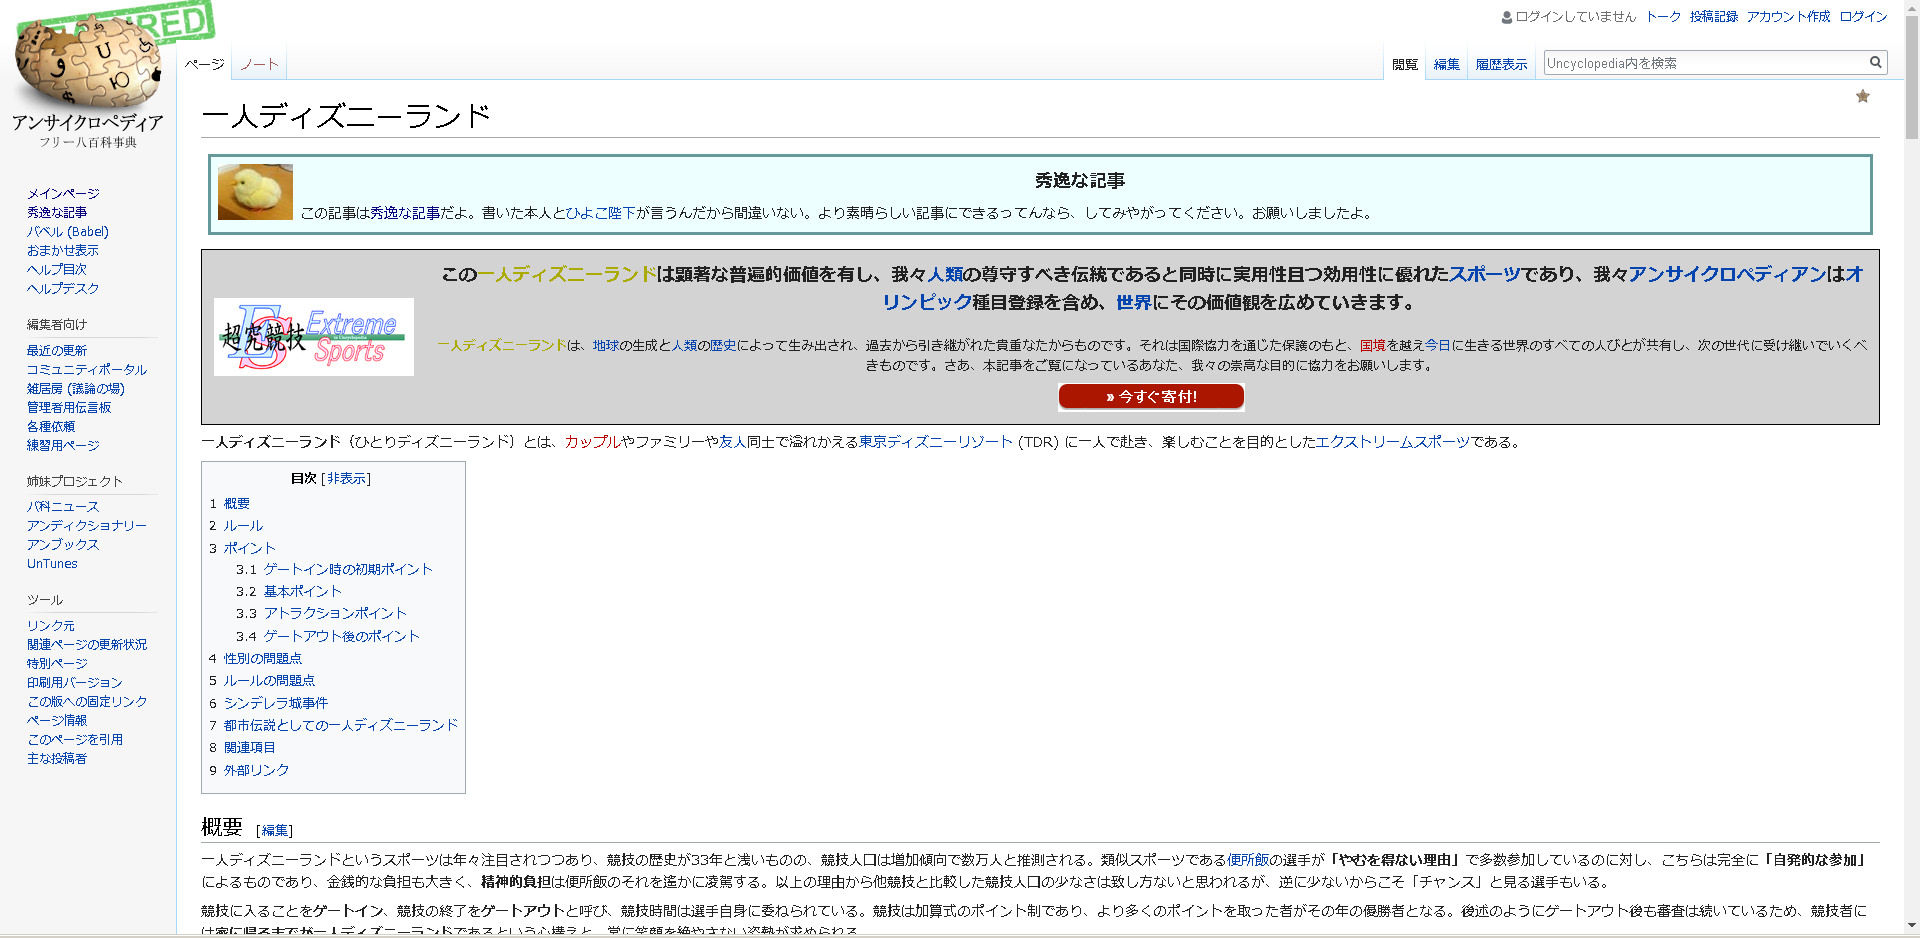
Task: Open 東京ディズニーリゾート link in intro
Action: point(936,442)
